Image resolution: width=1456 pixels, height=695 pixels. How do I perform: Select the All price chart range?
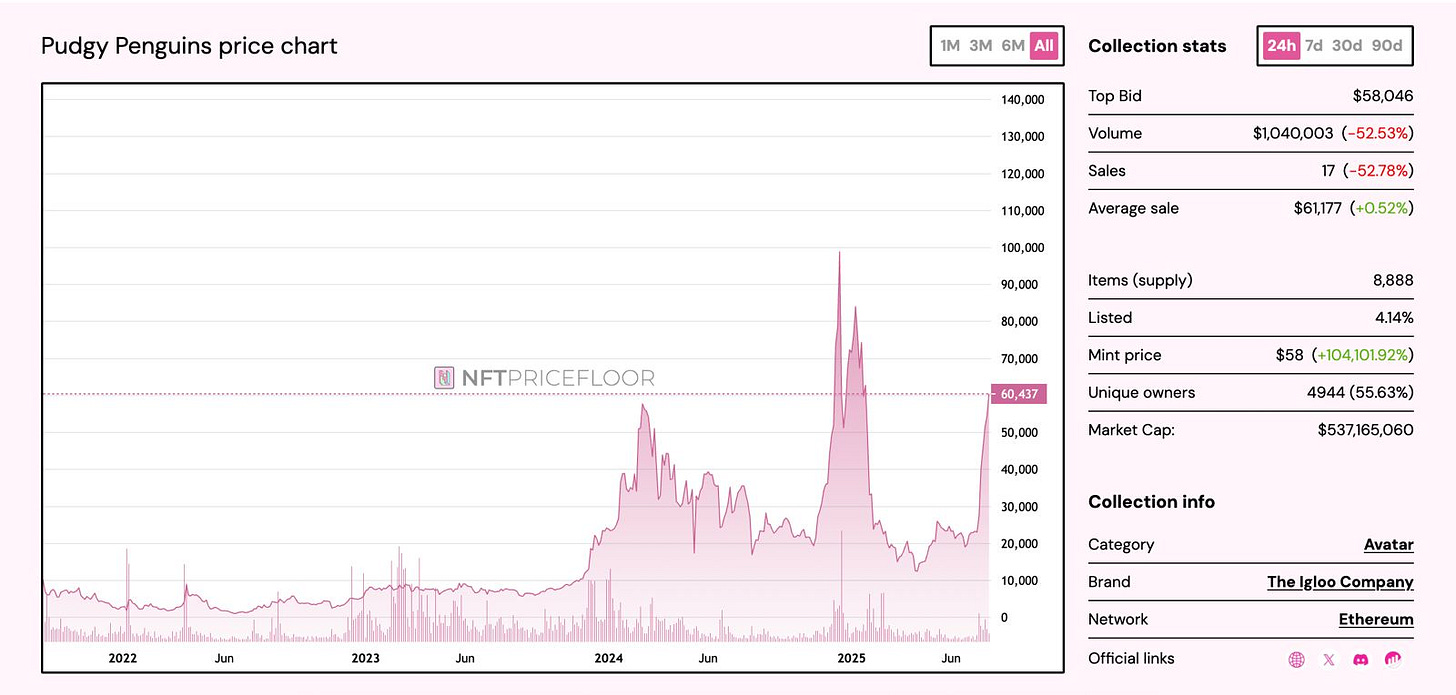pos(1044,45)
